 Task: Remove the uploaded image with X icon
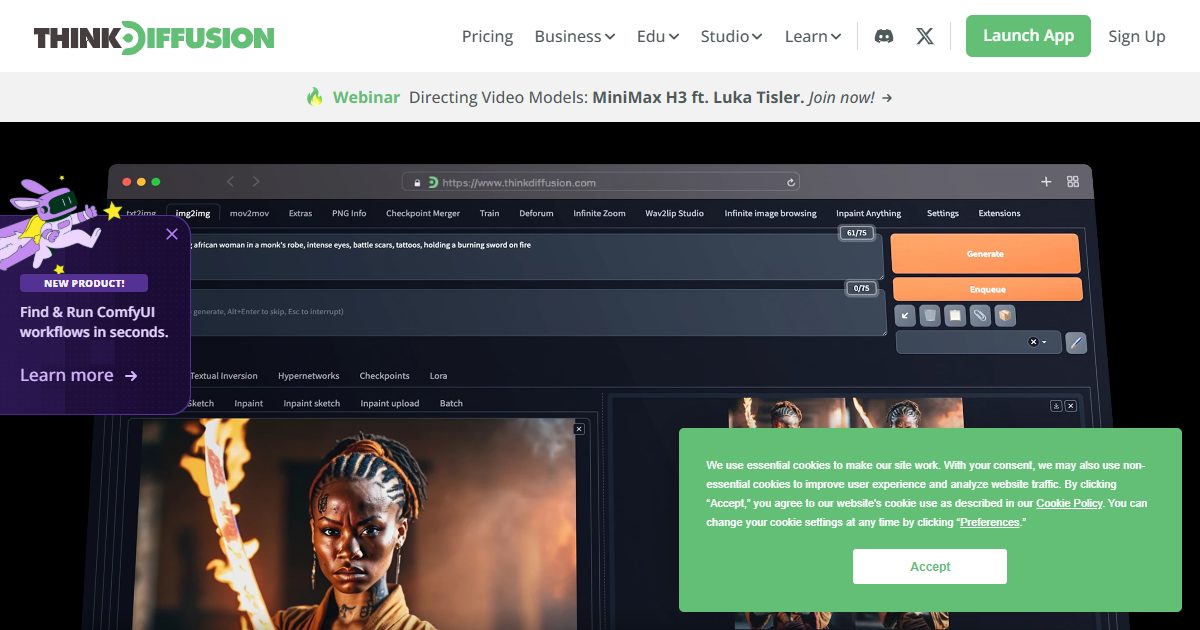pyautogui.click(x=579, y=429)
